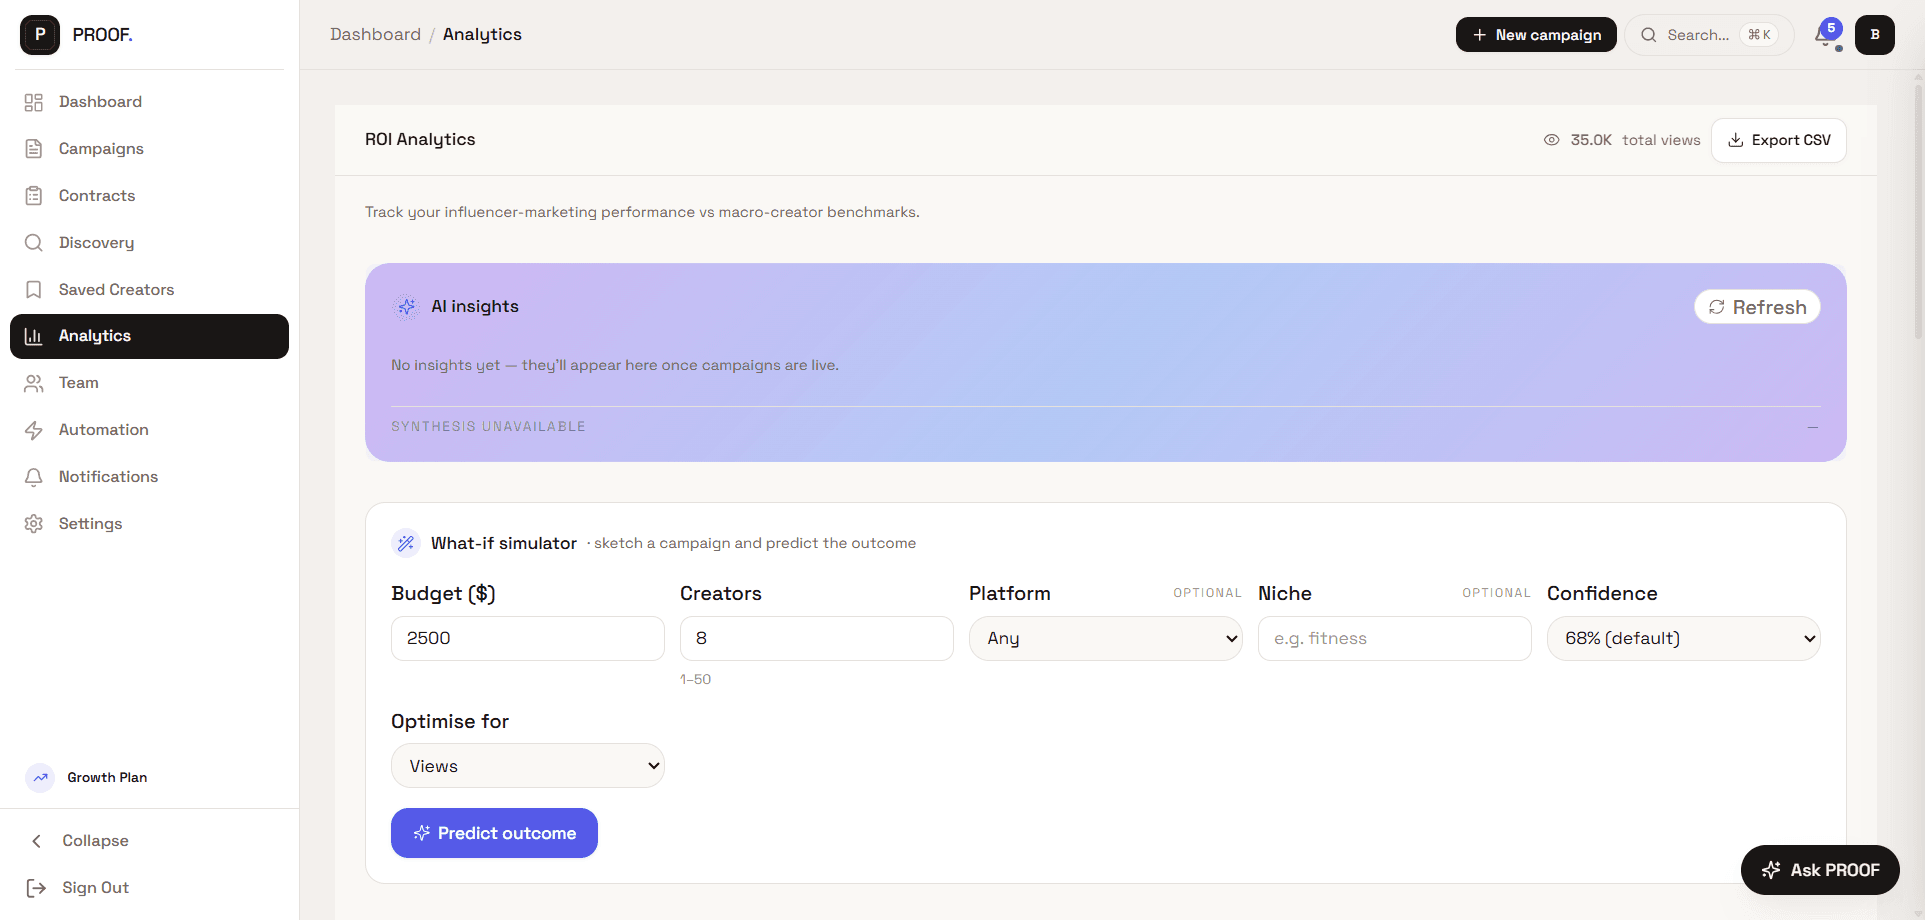This screenshot has height=920, width=1925.
Task: Click the ROI Analytics heading
Action: click(420, 140)
